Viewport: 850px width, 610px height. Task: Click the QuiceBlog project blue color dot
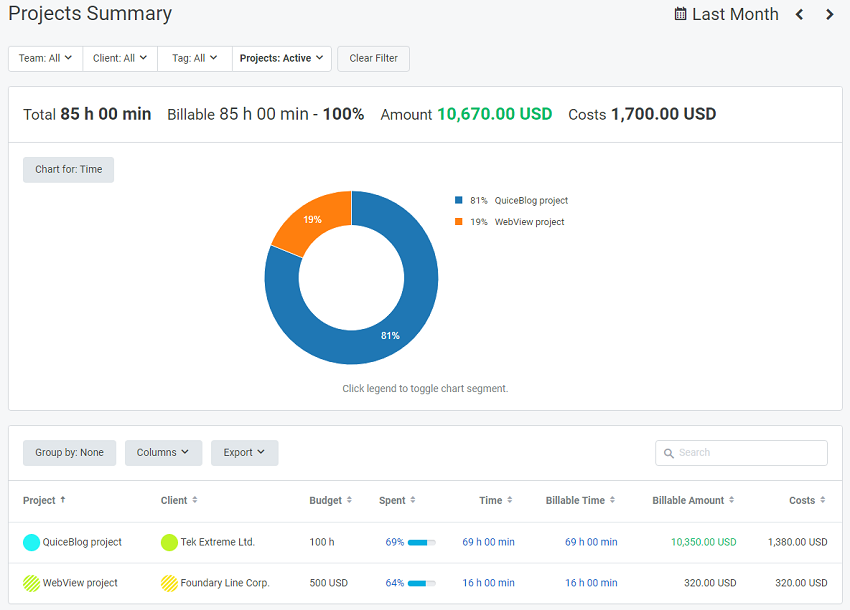click(29, 543)
